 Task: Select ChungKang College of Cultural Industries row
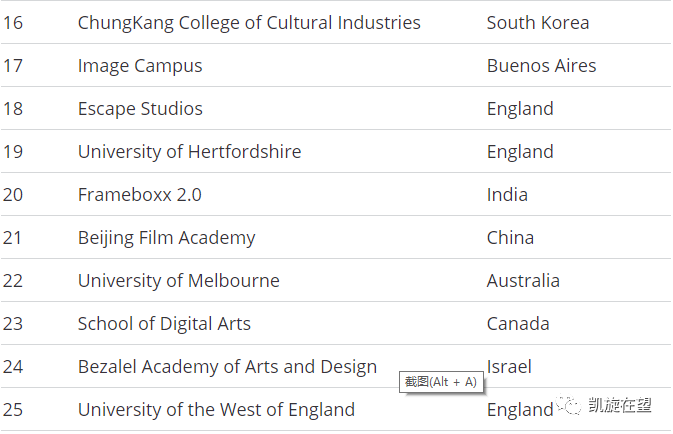click(x=336, y=22)
